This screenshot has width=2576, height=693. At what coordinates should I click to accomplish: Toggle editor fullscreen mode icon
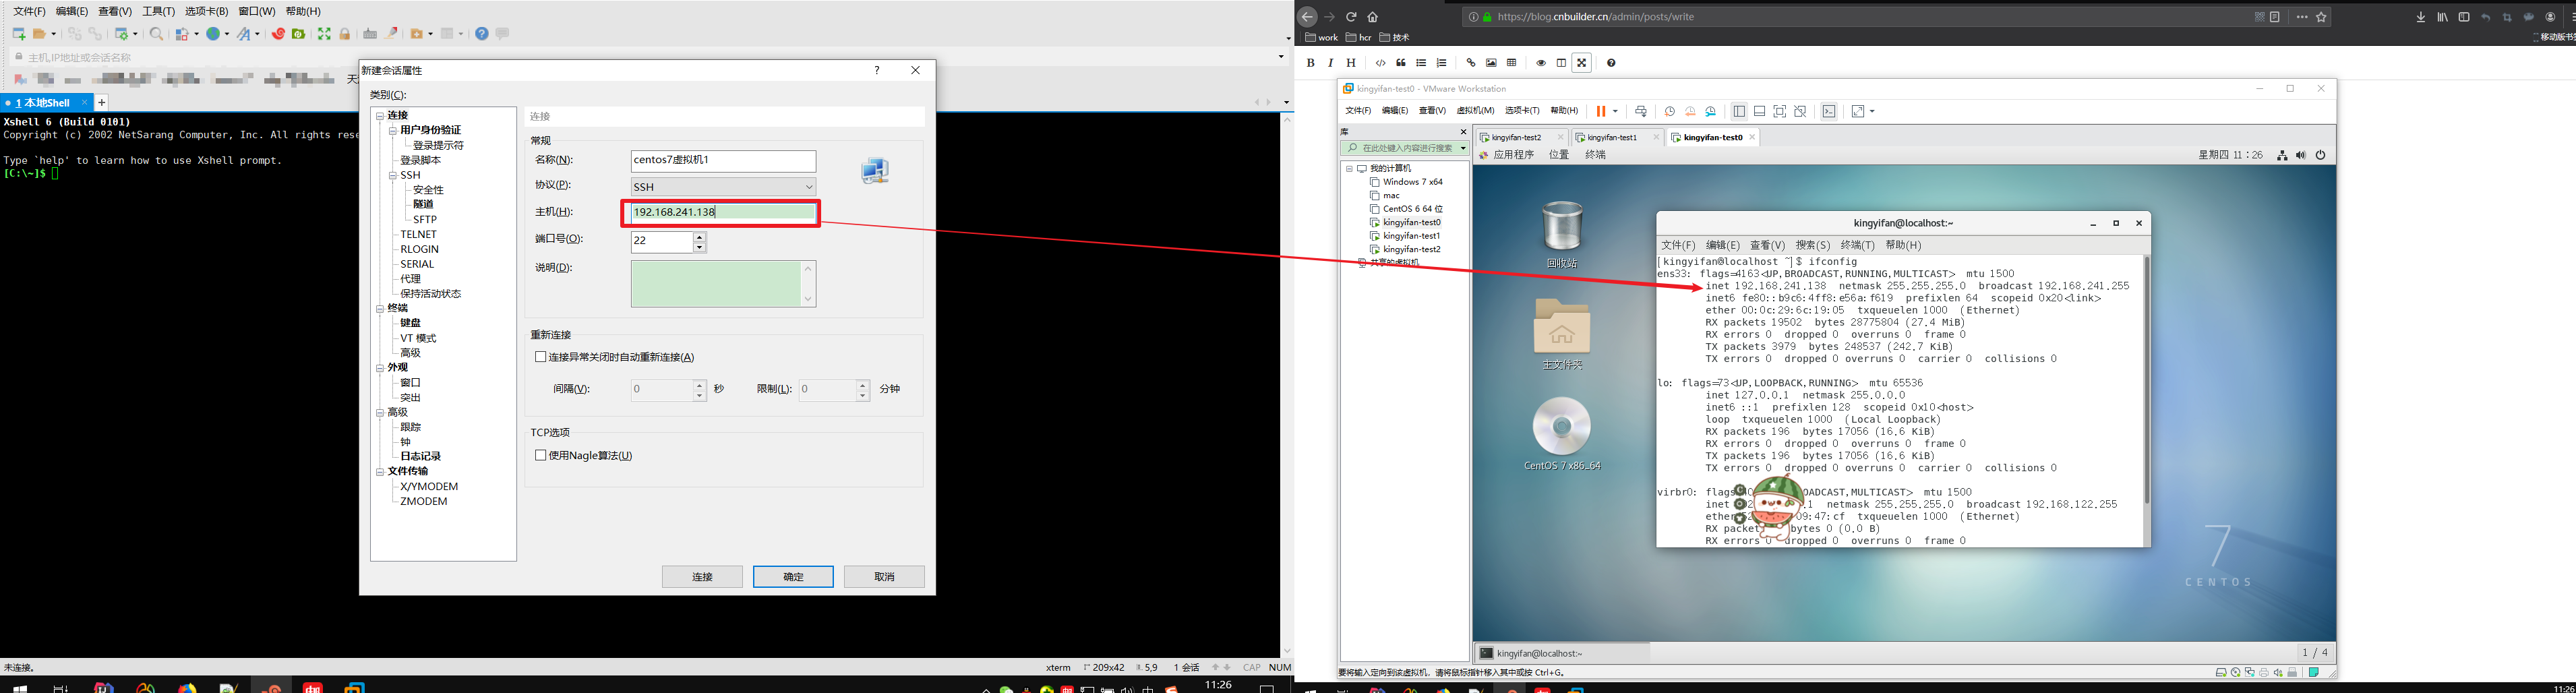click(1582, 63)
